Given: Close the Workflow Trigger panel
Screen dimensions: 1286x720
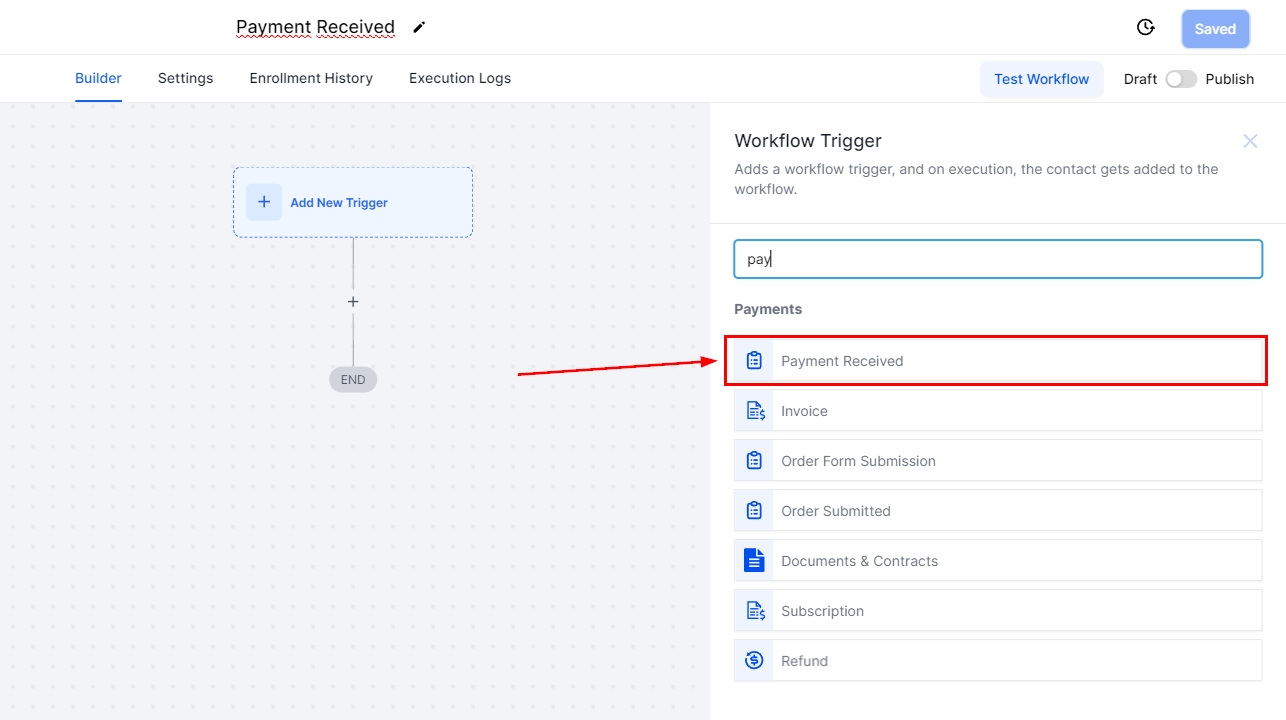Looking at the screenshot, I should coord(1250,141).
